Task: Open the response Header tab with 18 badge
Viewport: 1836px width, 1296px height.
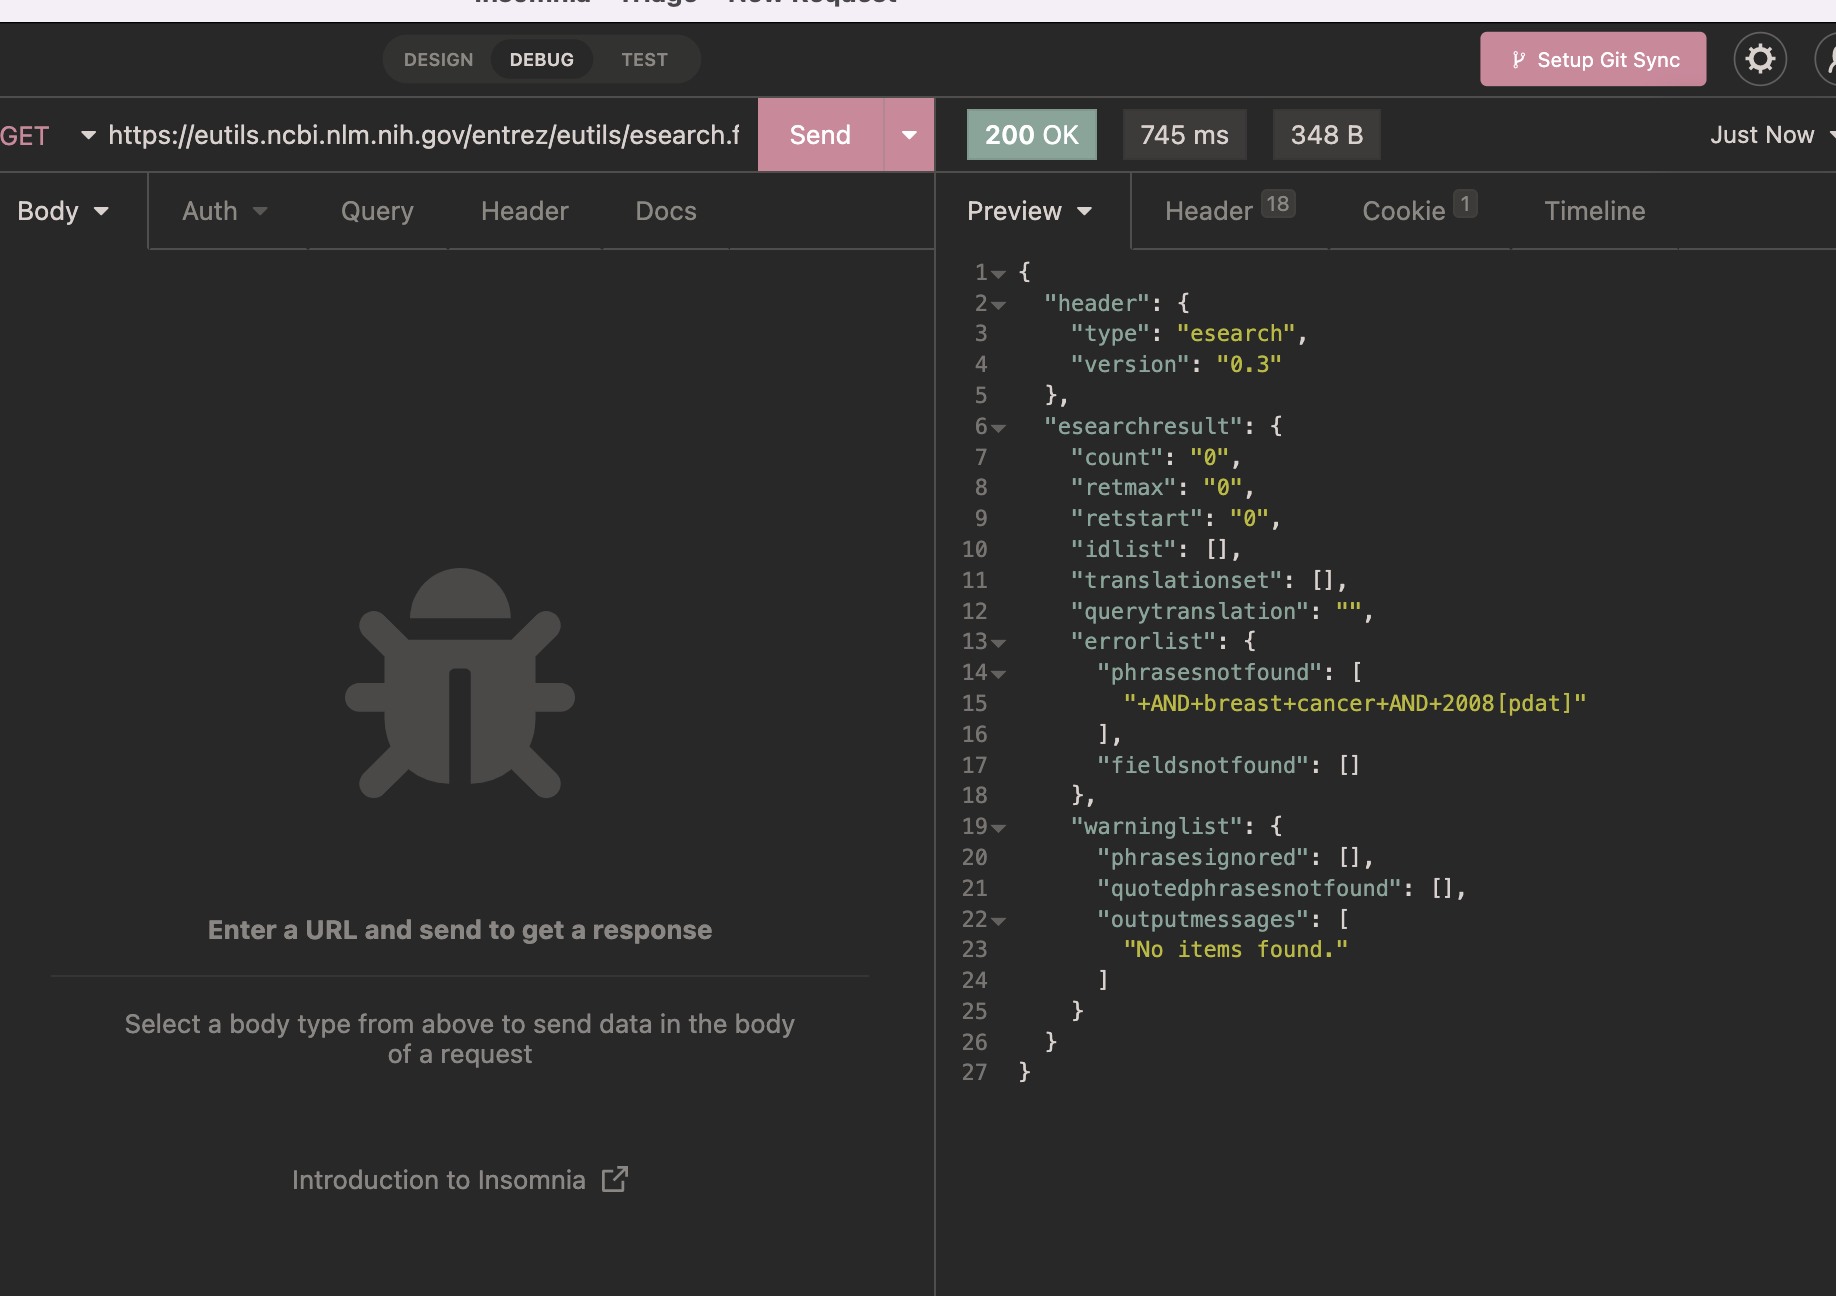Action: point(1230,210)
